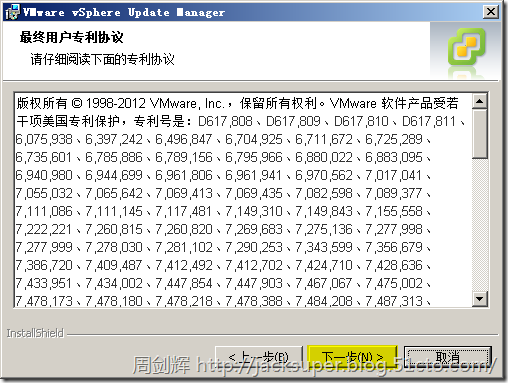Click patent number 7,433,951

(x=44, y=283)
